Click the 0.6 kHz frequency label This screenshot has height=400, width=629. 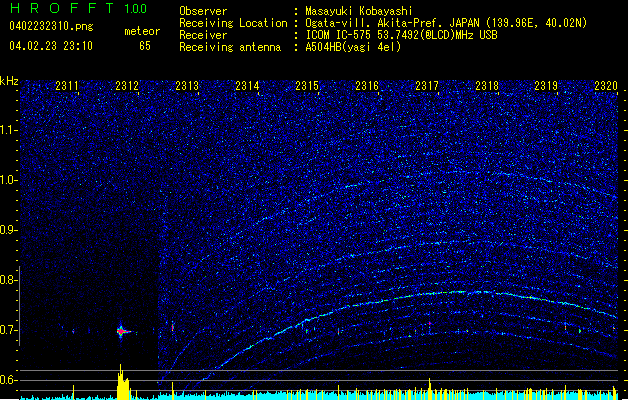[x=7, y=380]
